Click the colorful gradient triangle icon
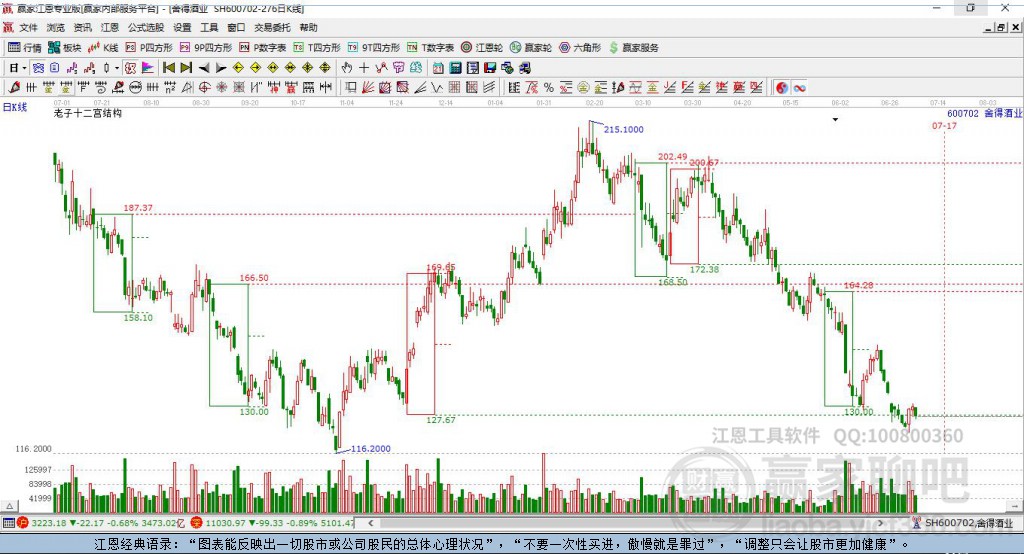Image resolution: width=1024 pixels, height=554 pixels. point(148,68)
